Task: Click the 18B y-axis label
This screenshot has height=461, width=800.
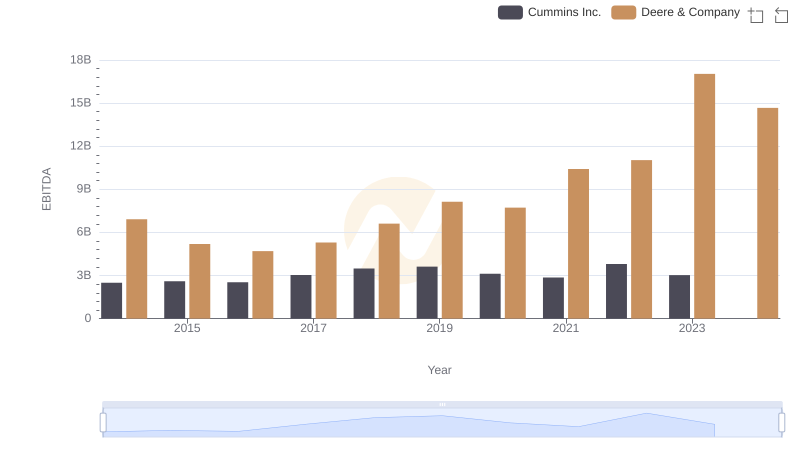Action: click(81, 60)
